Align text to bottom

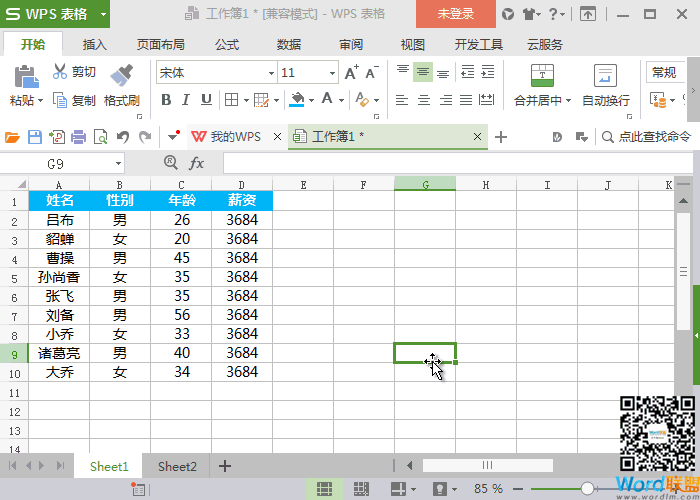(443, 72)
